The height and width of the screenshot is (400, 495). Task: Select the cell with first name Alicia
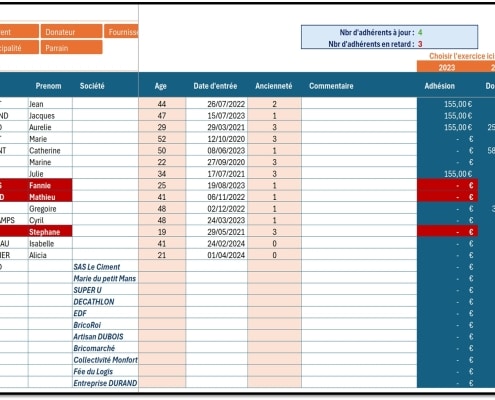coord(50,255)
